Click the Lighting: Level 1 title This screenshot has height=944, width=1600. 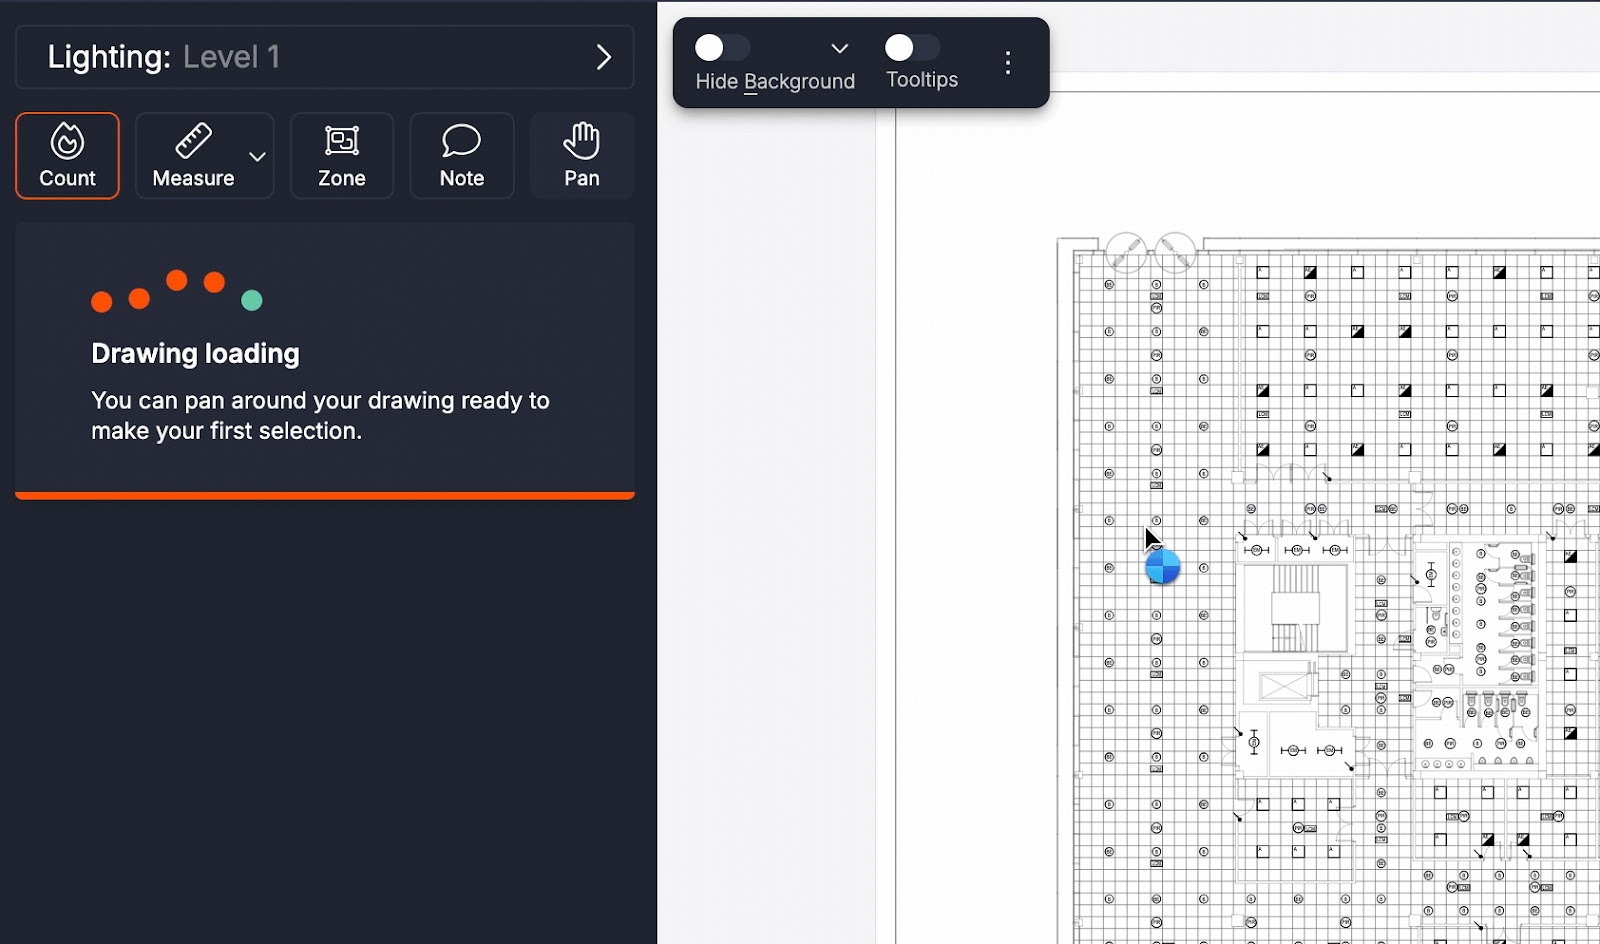click(164, 57)
